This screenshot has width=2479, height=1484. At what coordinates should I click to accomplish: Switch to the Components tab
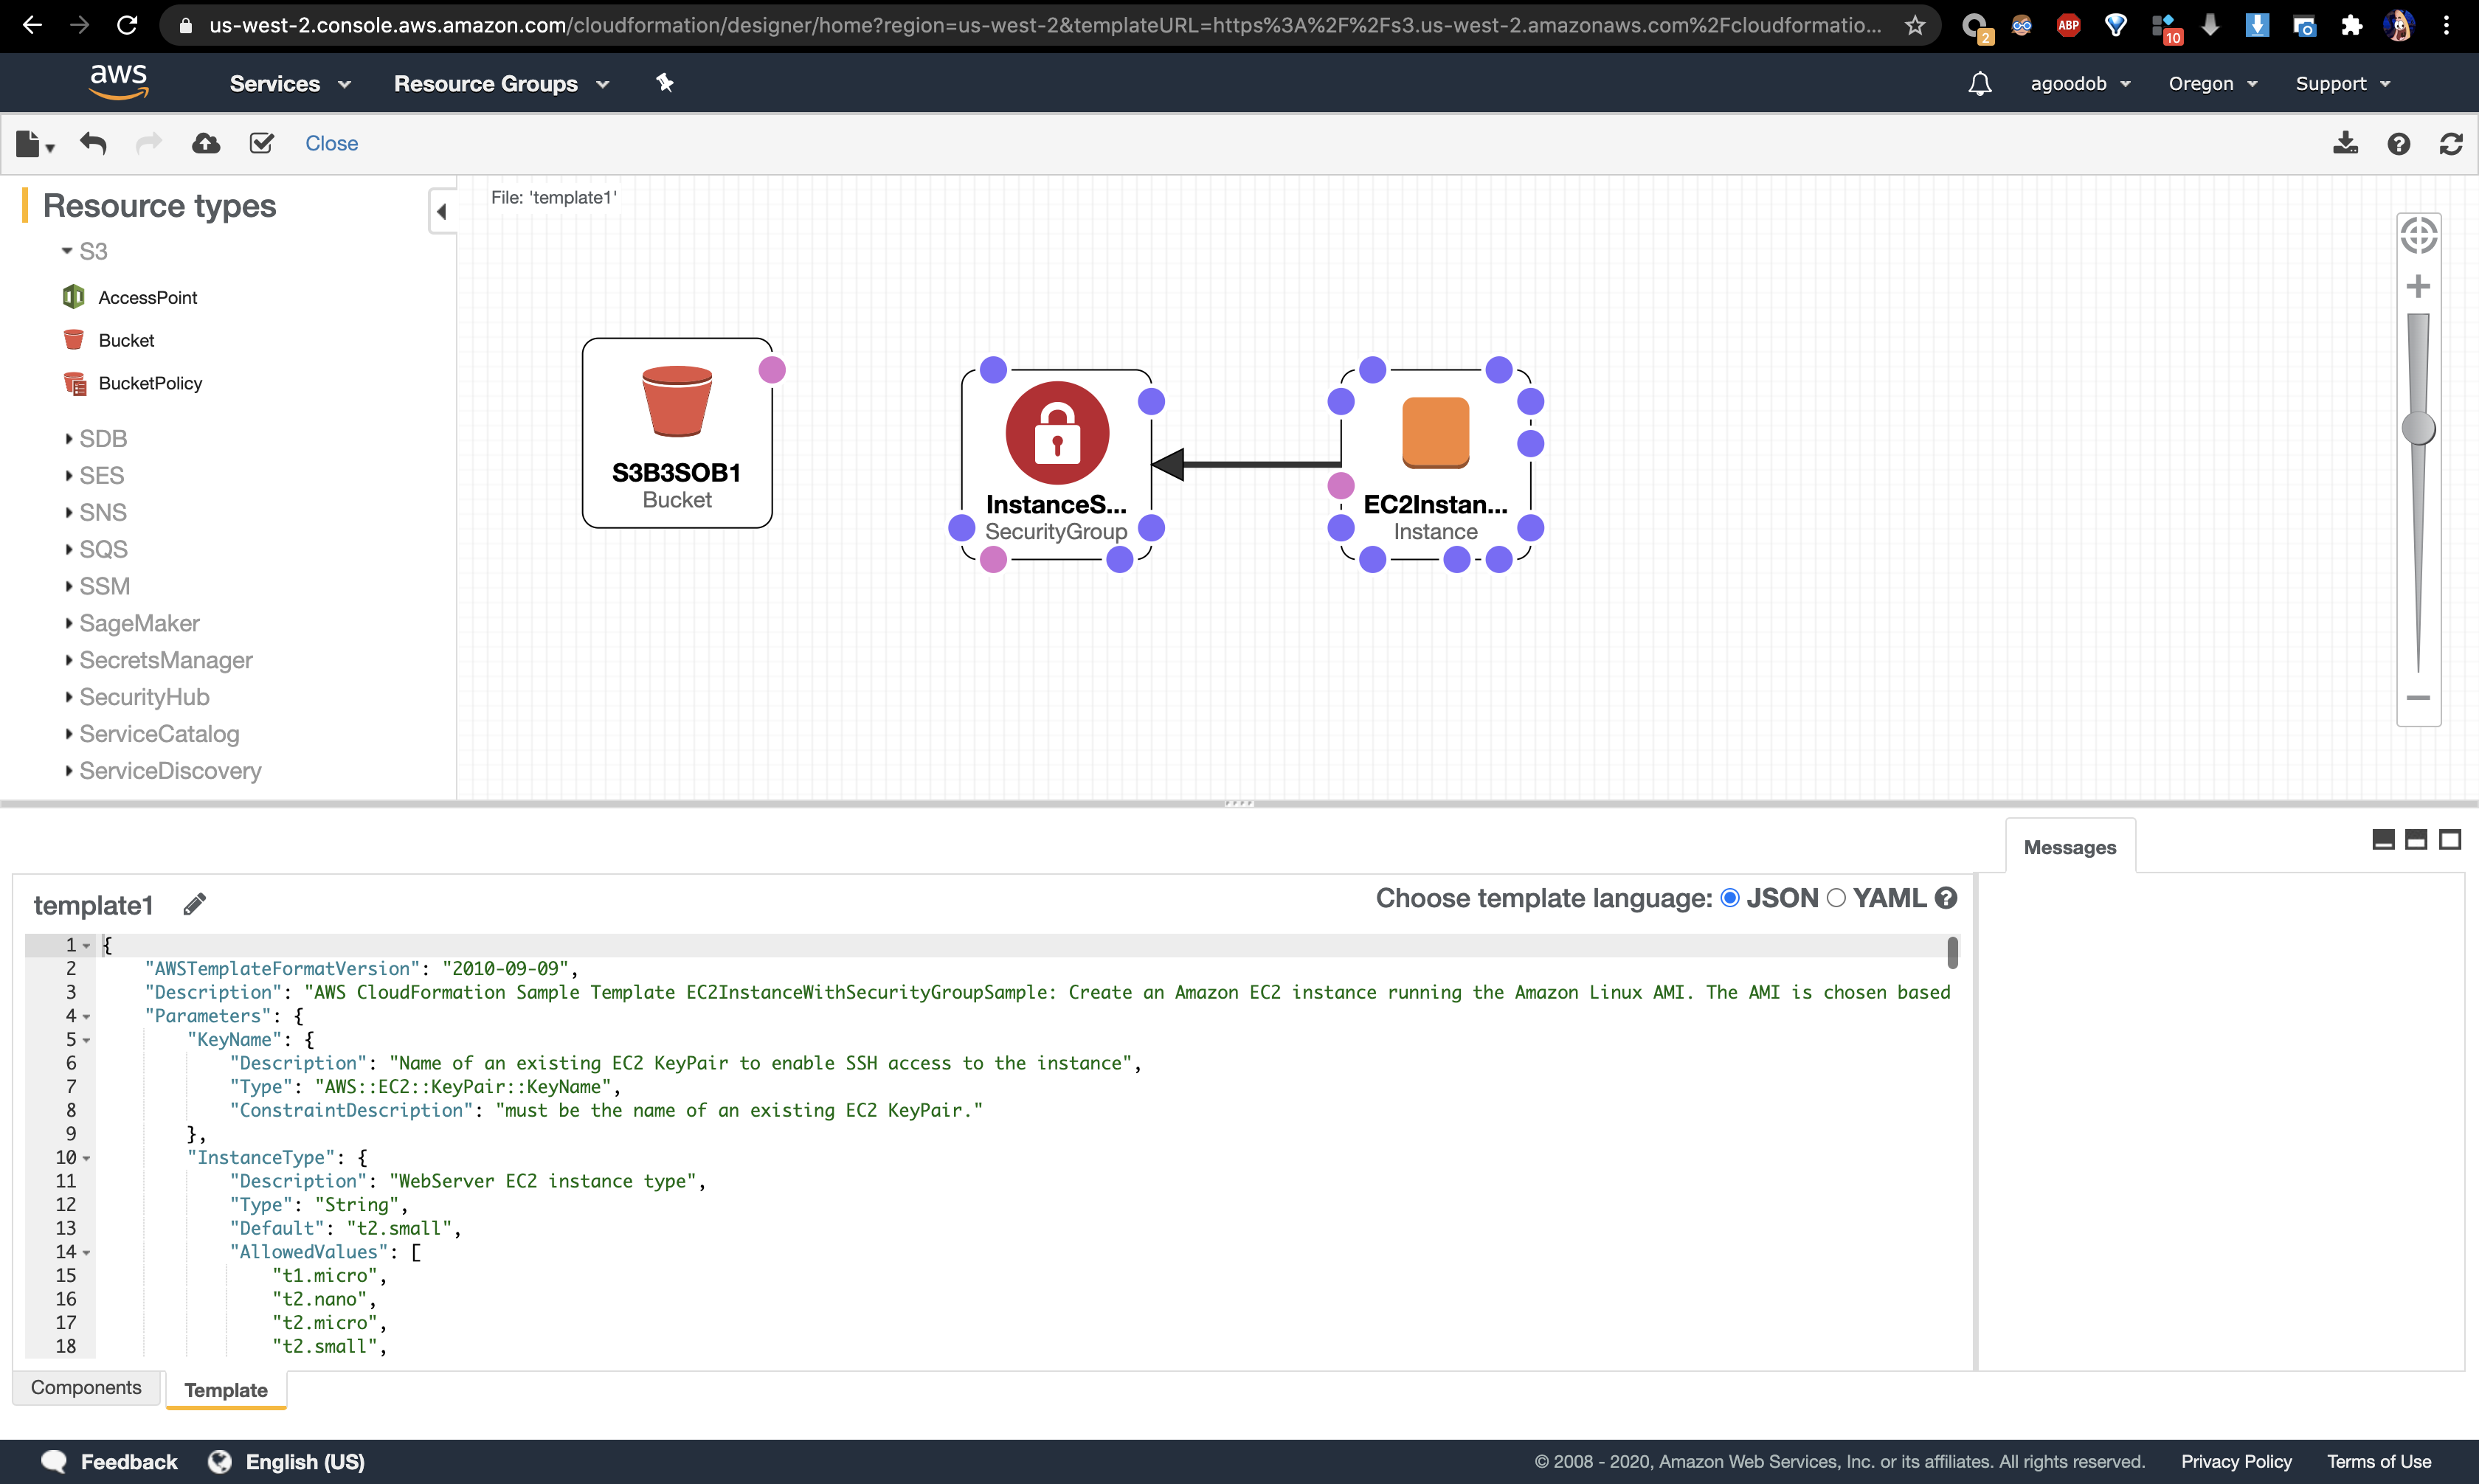(86, 1387)
